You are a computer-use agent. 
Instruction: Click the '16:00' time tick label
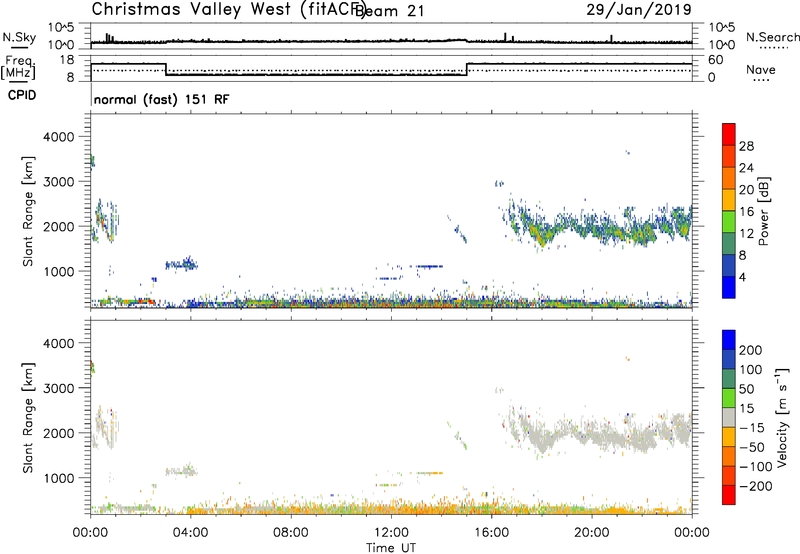[x=491, y=533]
